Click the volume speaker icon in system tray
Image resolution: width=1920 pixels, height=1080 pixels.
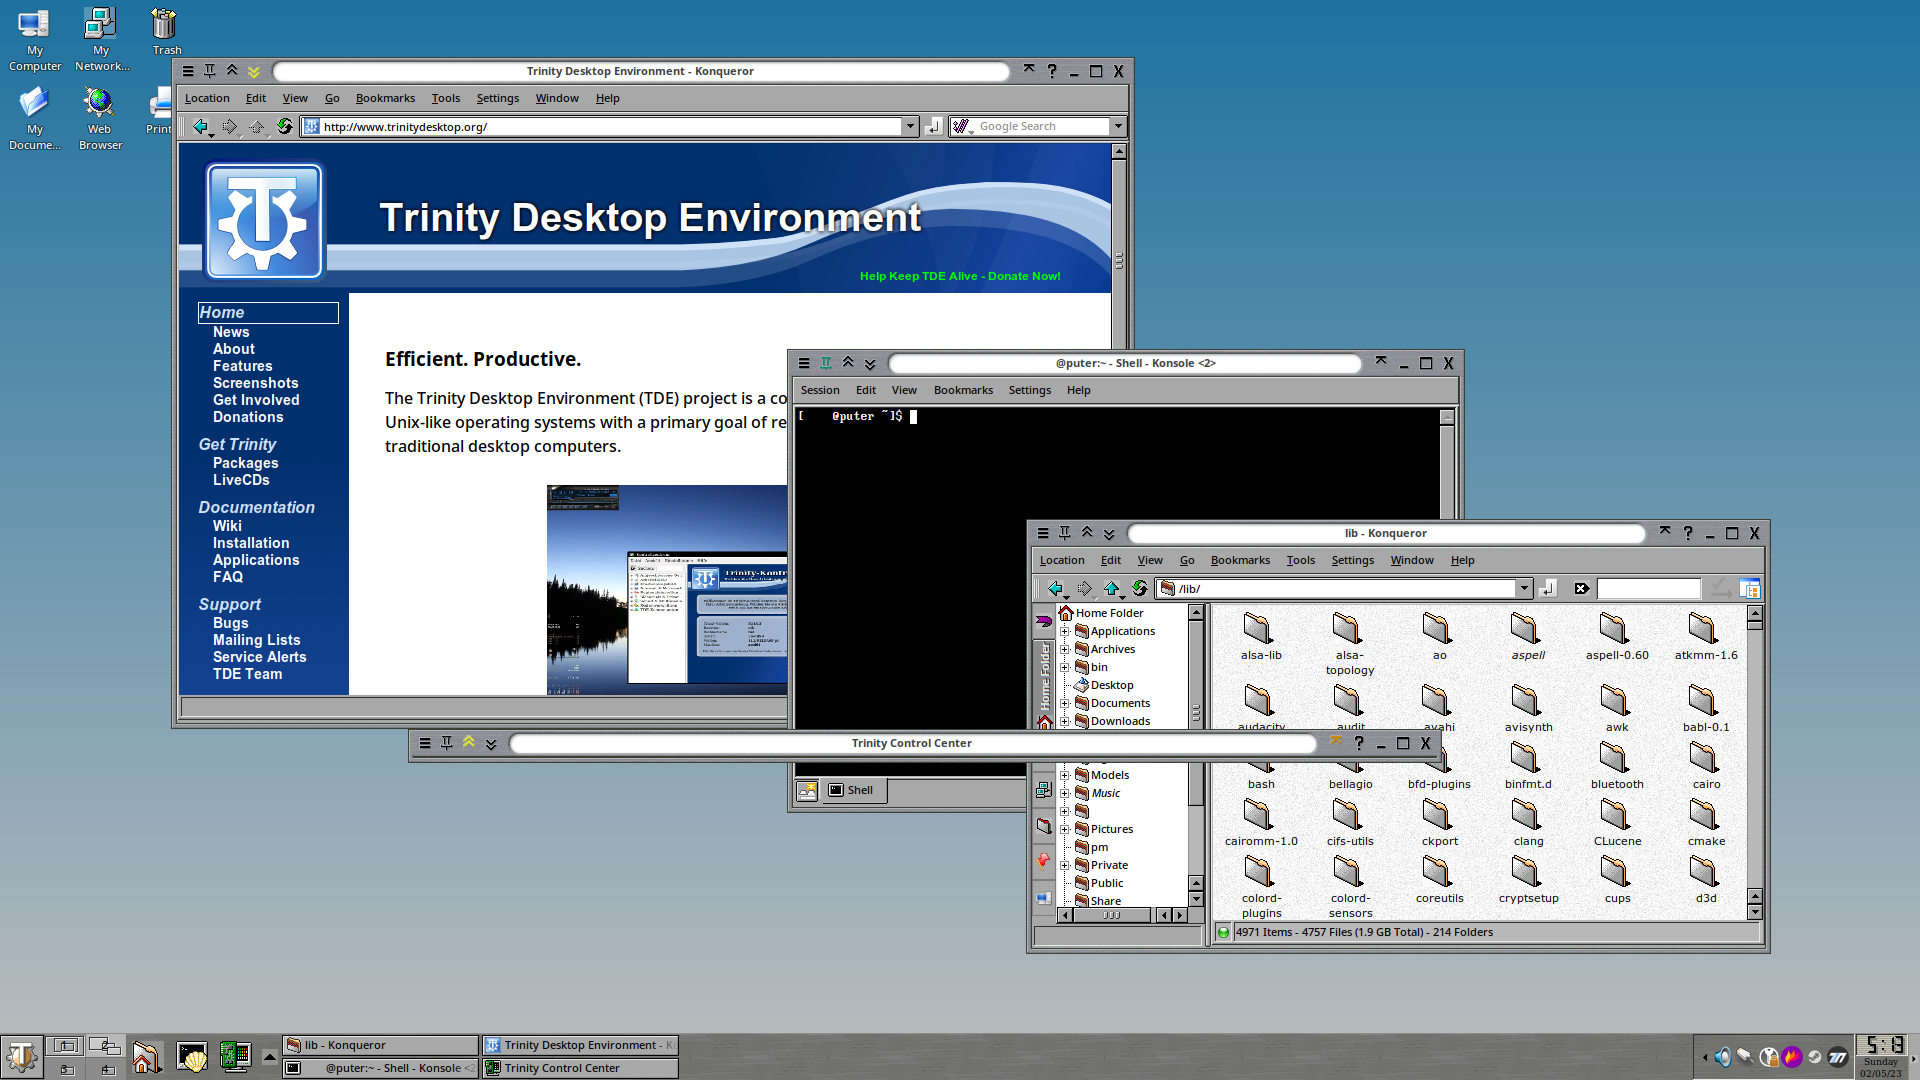[1722, 1057]
